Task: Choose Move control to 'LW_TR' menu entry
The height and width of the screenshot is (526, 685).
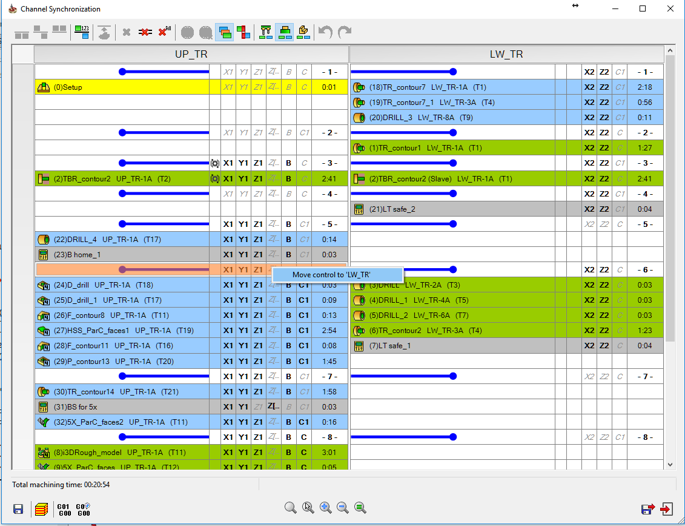Action: pyautogui.click(x=338, y=275)
